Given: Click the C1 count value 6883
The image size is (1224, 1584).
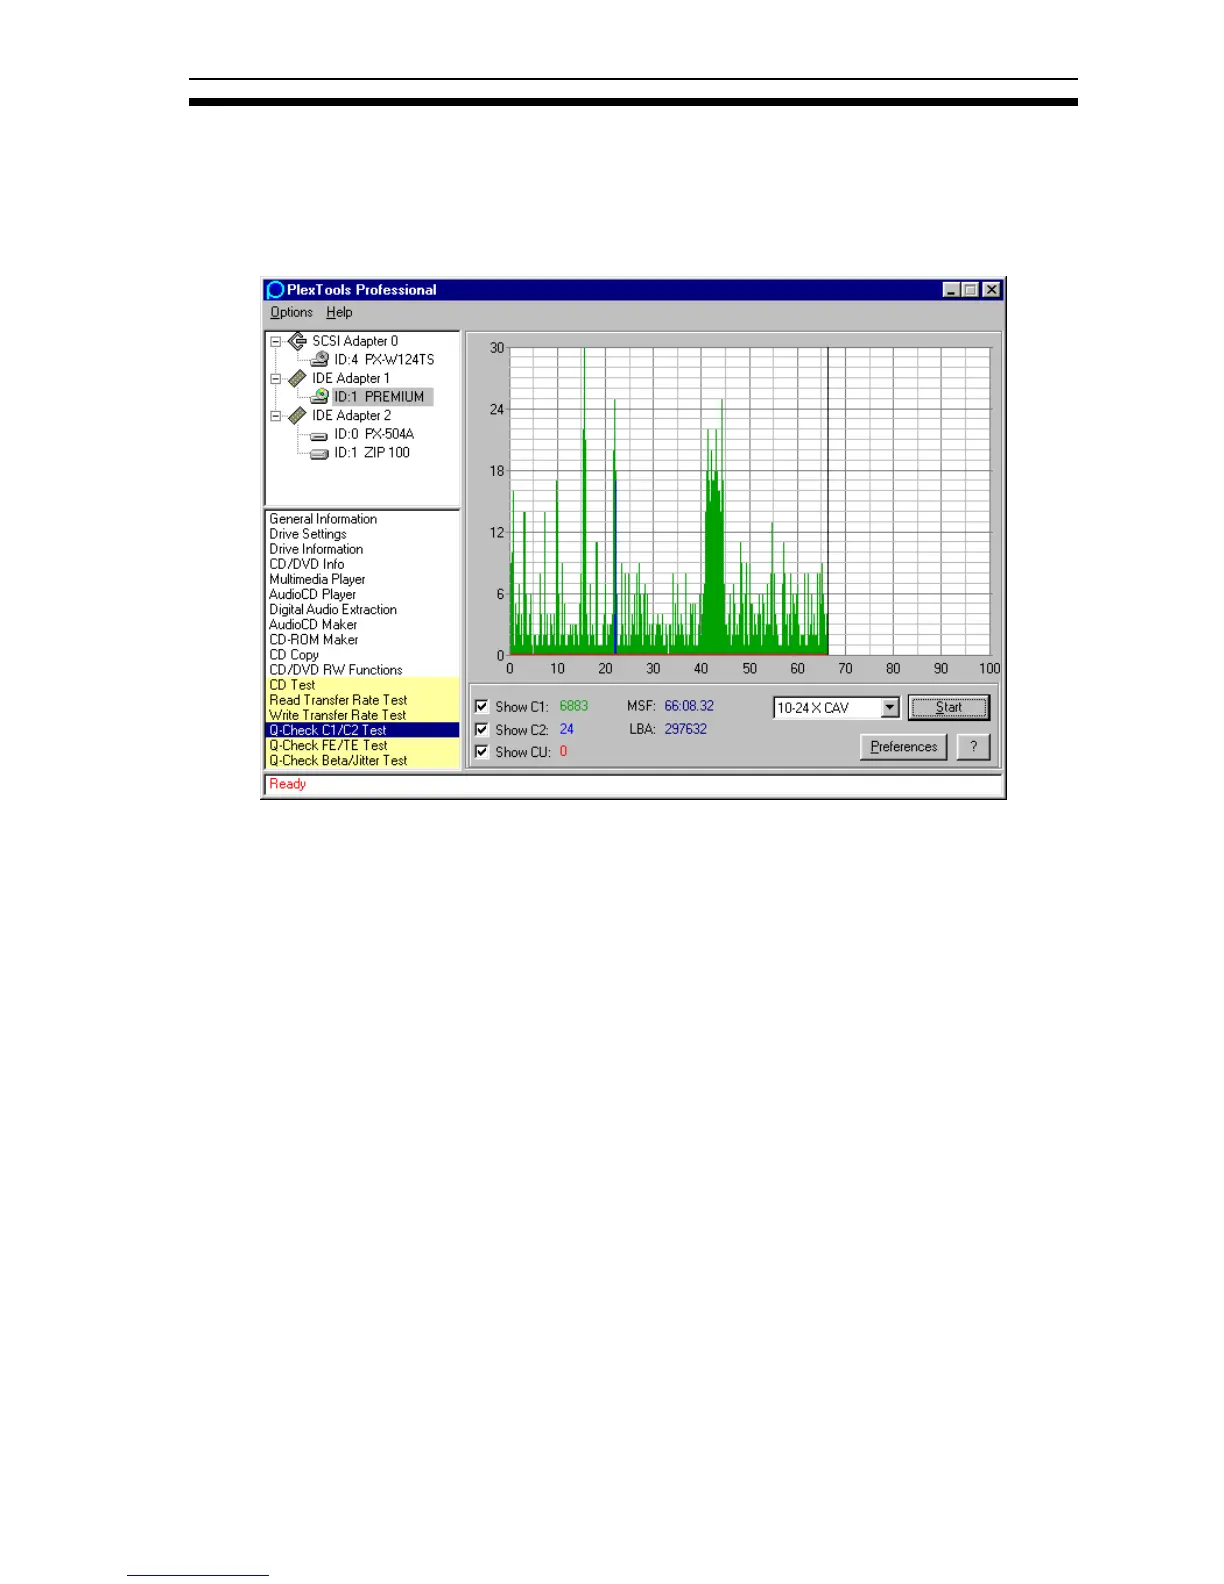Looking at the screenshot, I should (x=574, y=706).
